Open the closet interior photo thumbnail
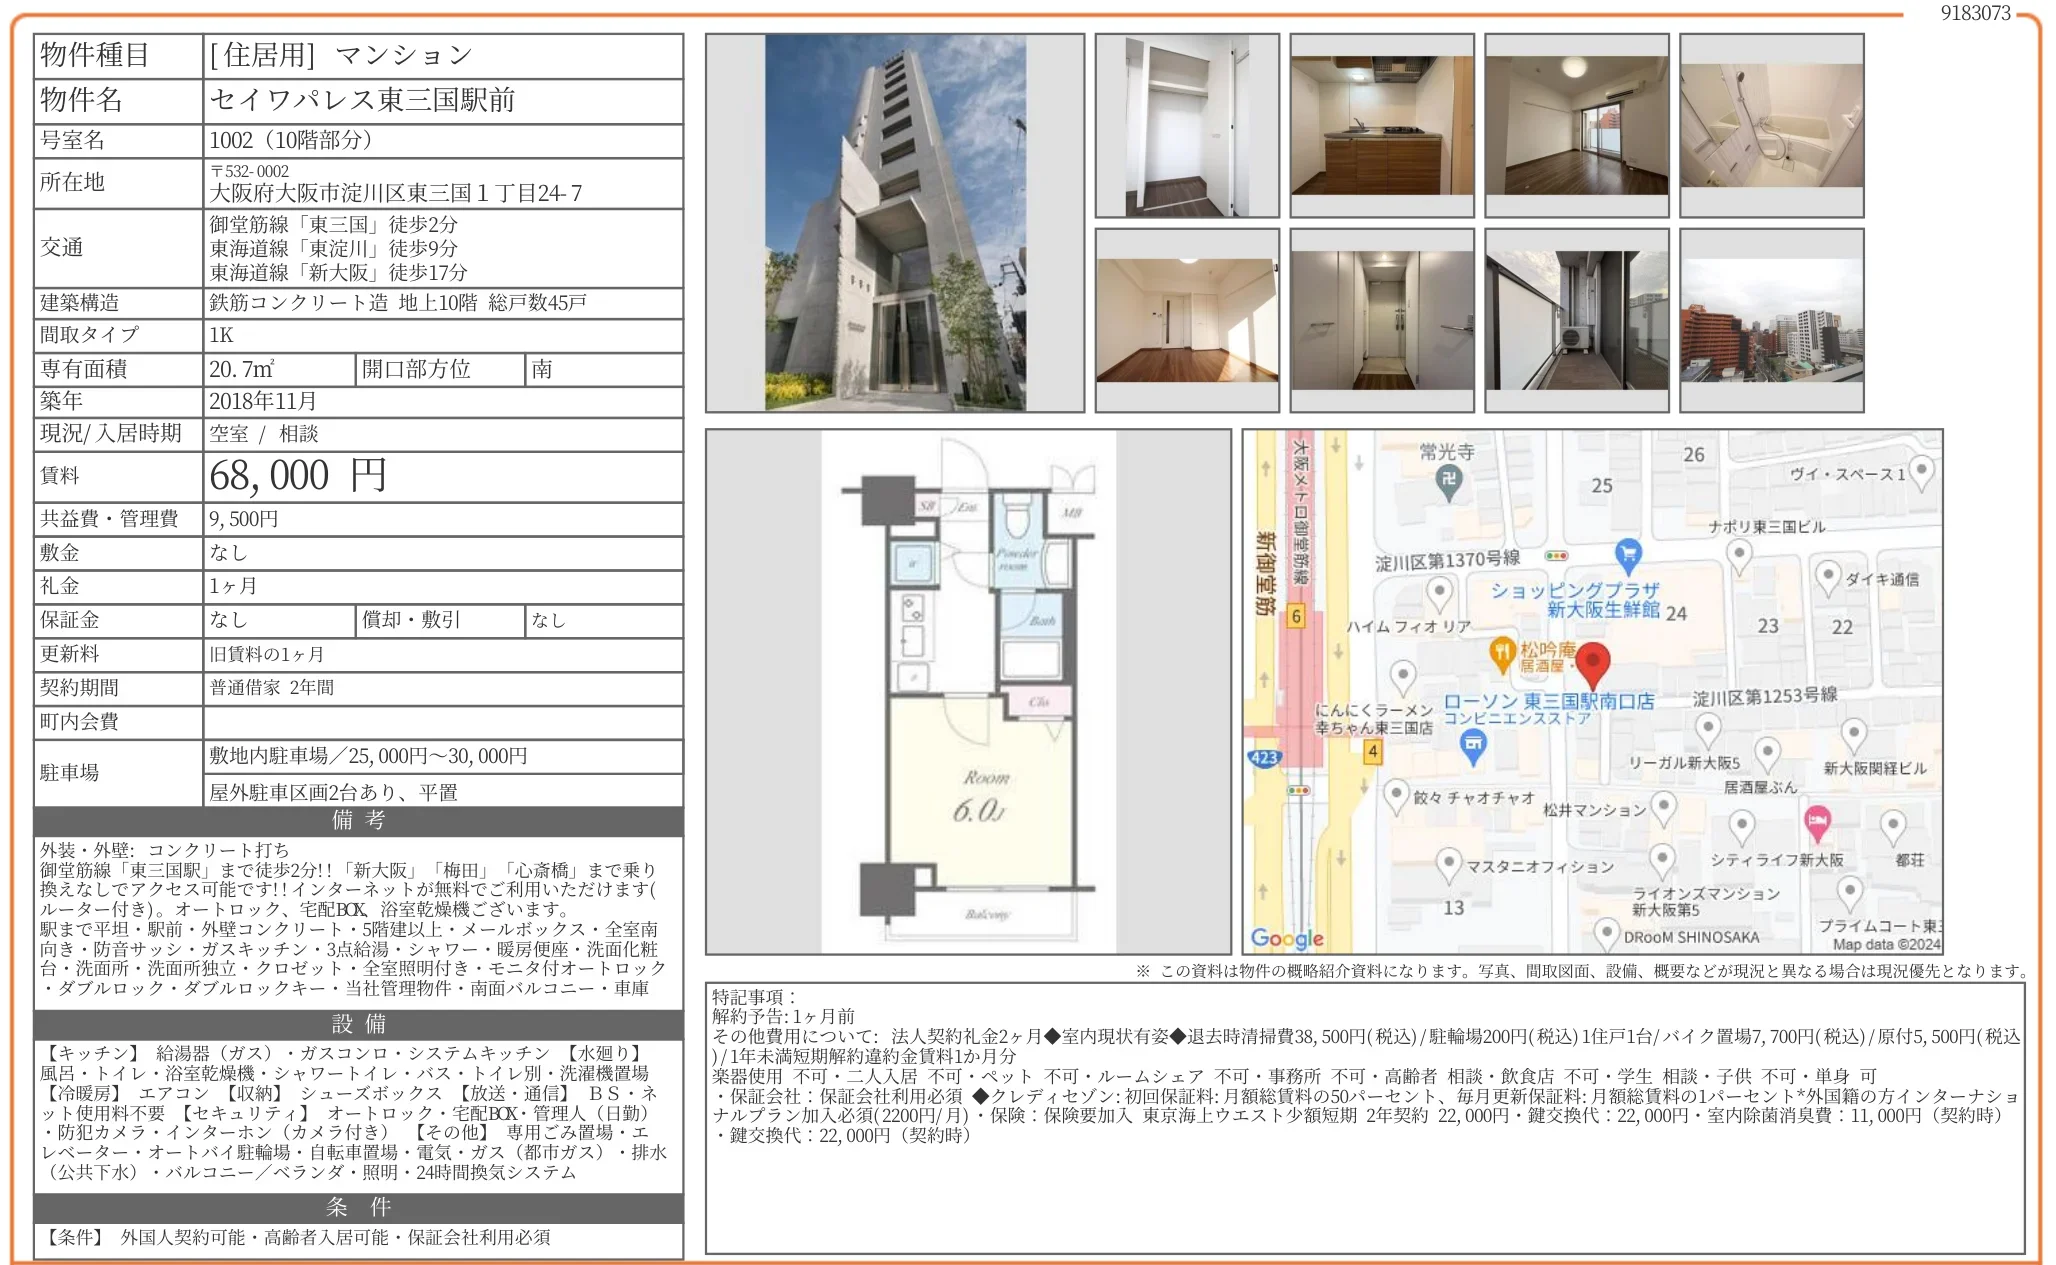Viewport: 2056px width, 1265px height. point(1186,126)
